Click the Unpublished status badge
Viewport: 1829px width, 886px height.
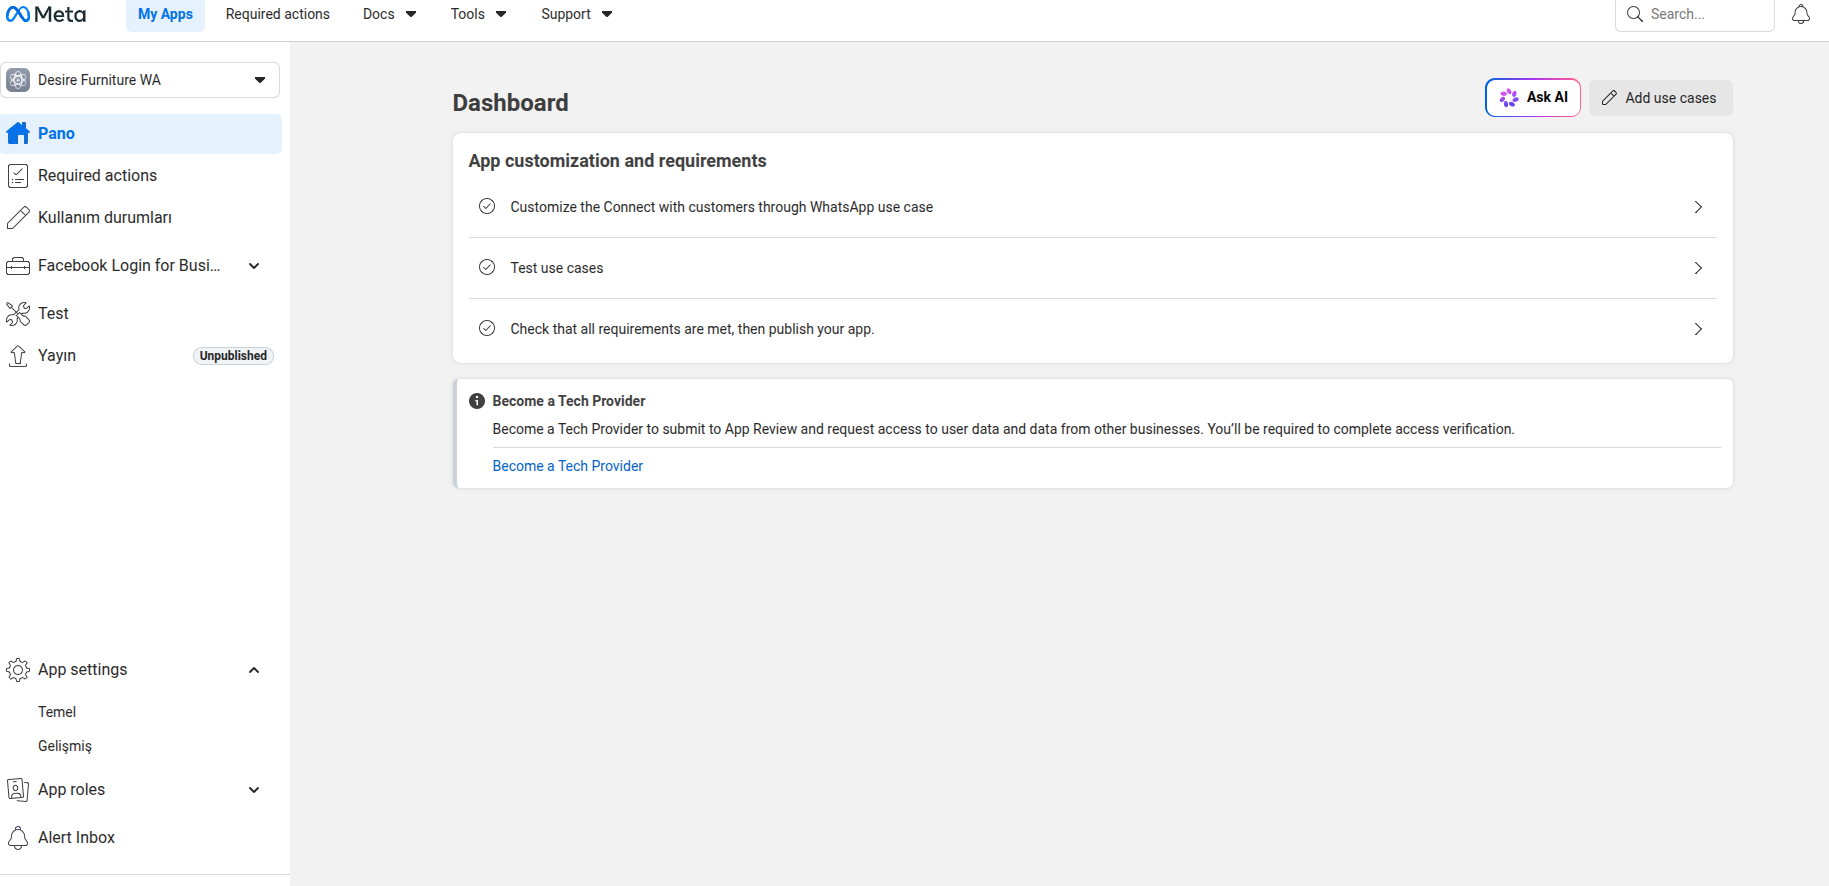(233, 356)
